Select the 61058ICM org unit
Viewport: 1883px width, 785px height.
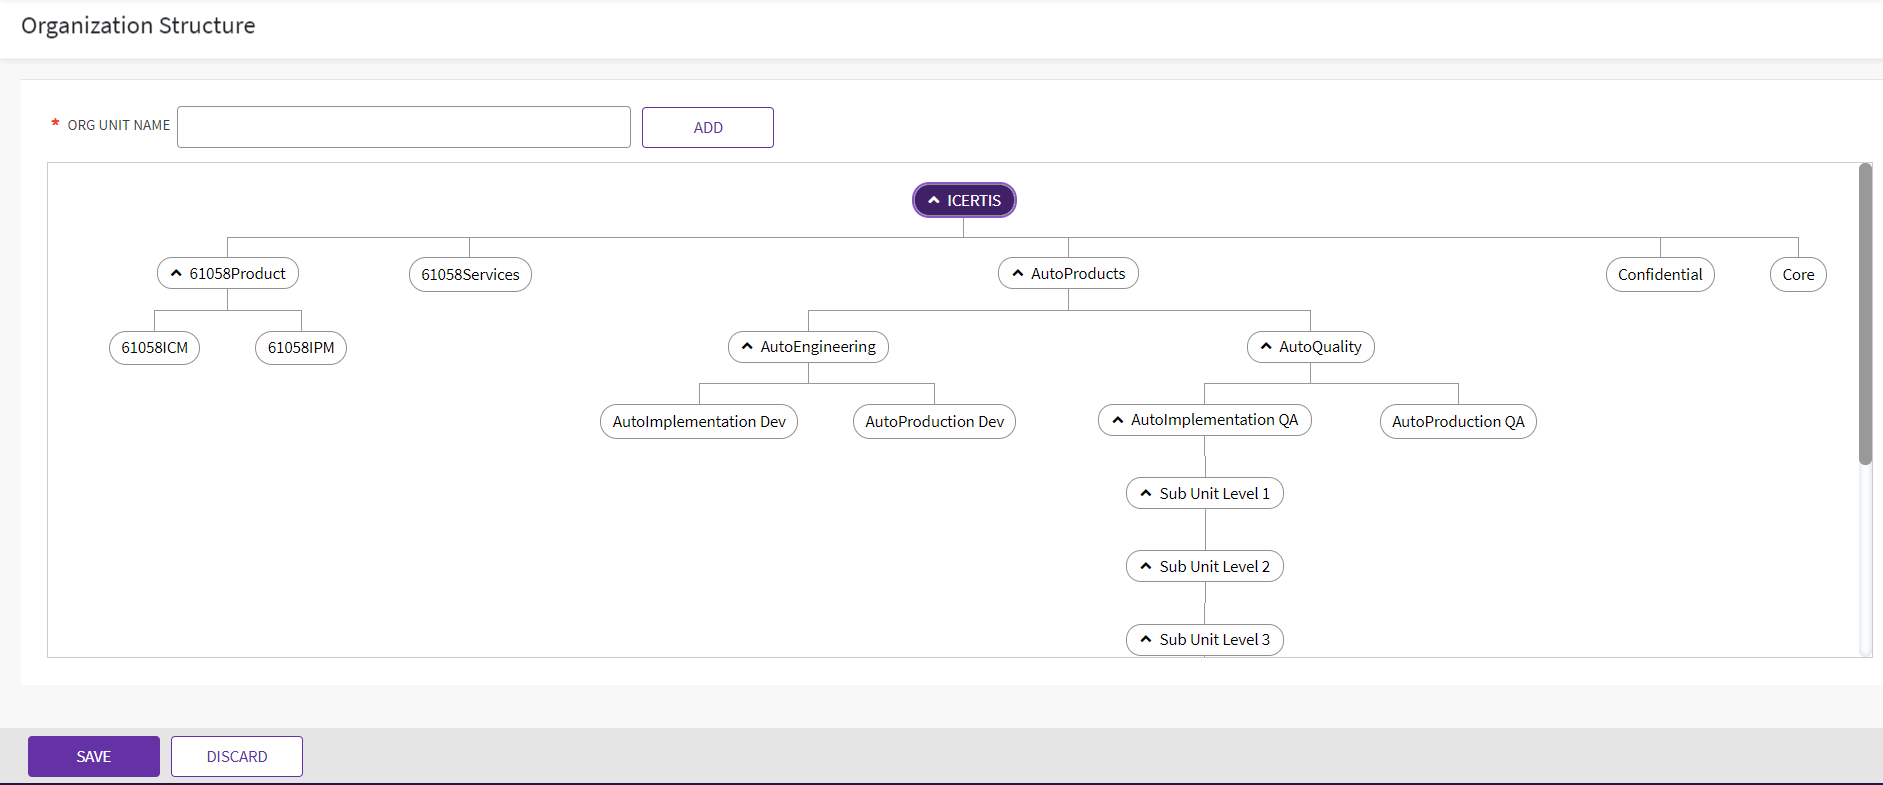154,348
